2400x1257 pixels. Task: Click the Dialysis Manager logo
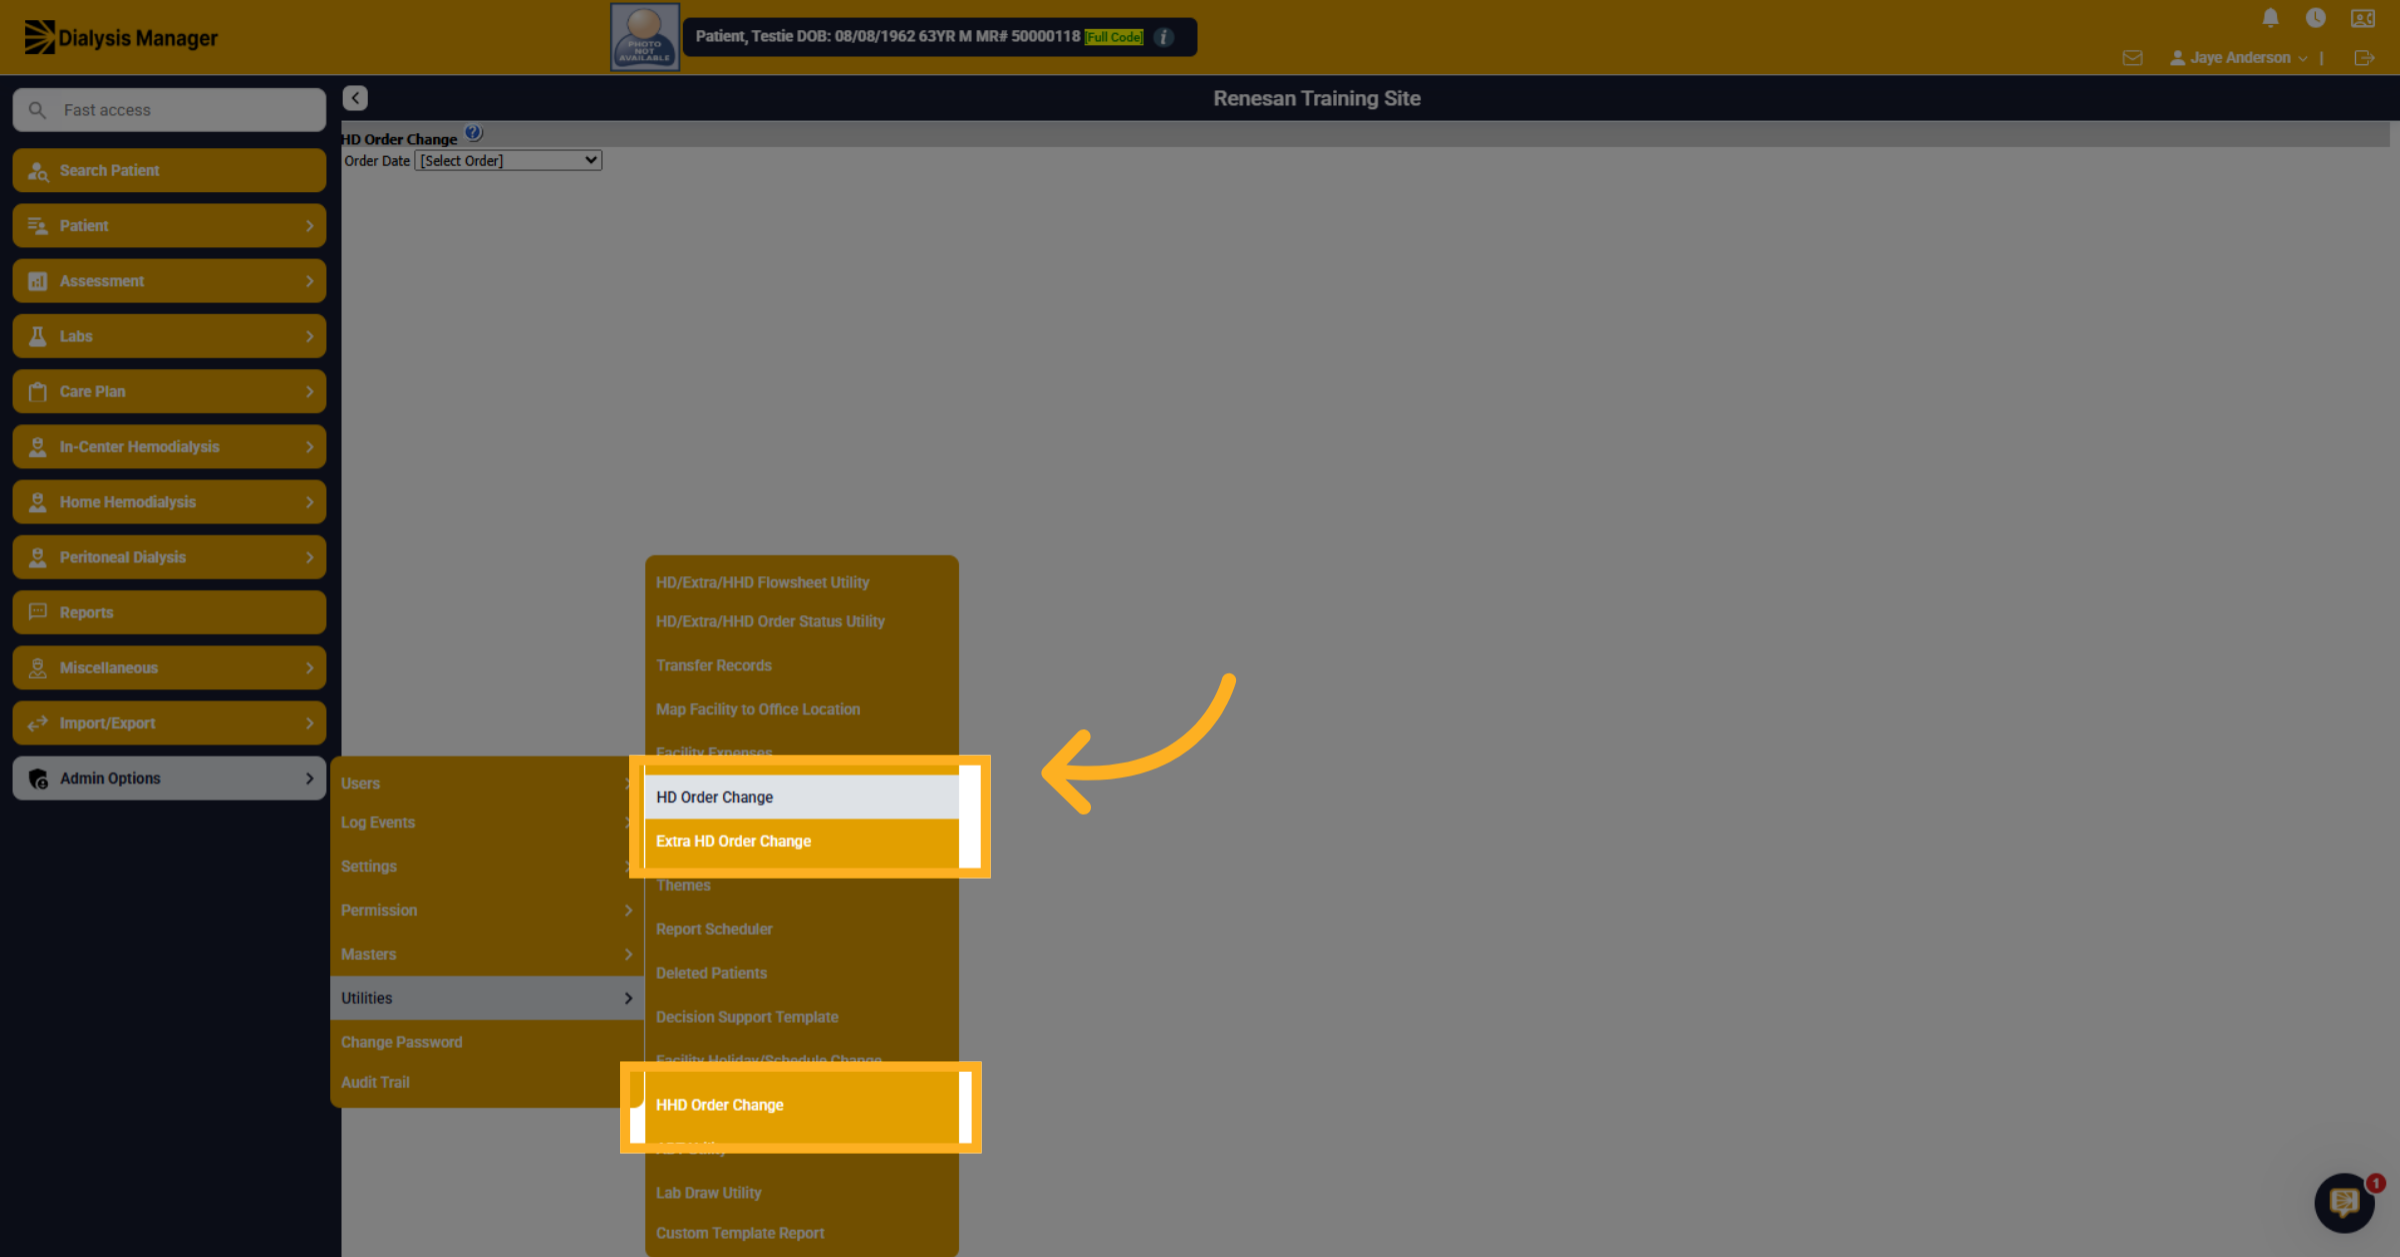121,37
